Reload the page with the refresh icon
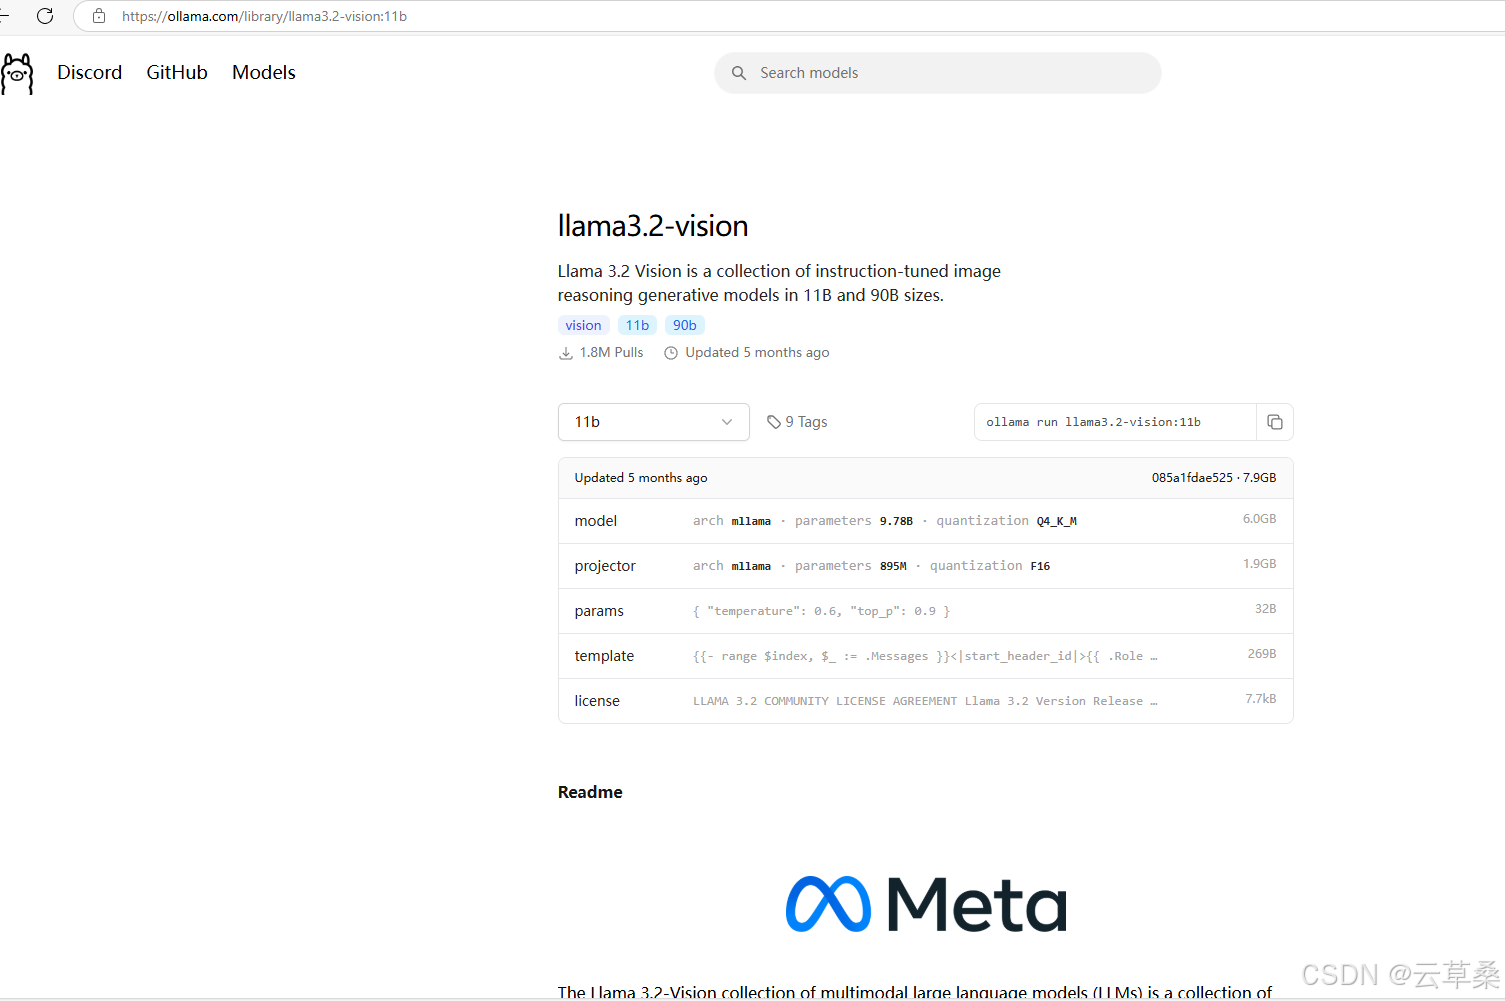Viewport: 1505px width, 1001px height. point(45,16)
